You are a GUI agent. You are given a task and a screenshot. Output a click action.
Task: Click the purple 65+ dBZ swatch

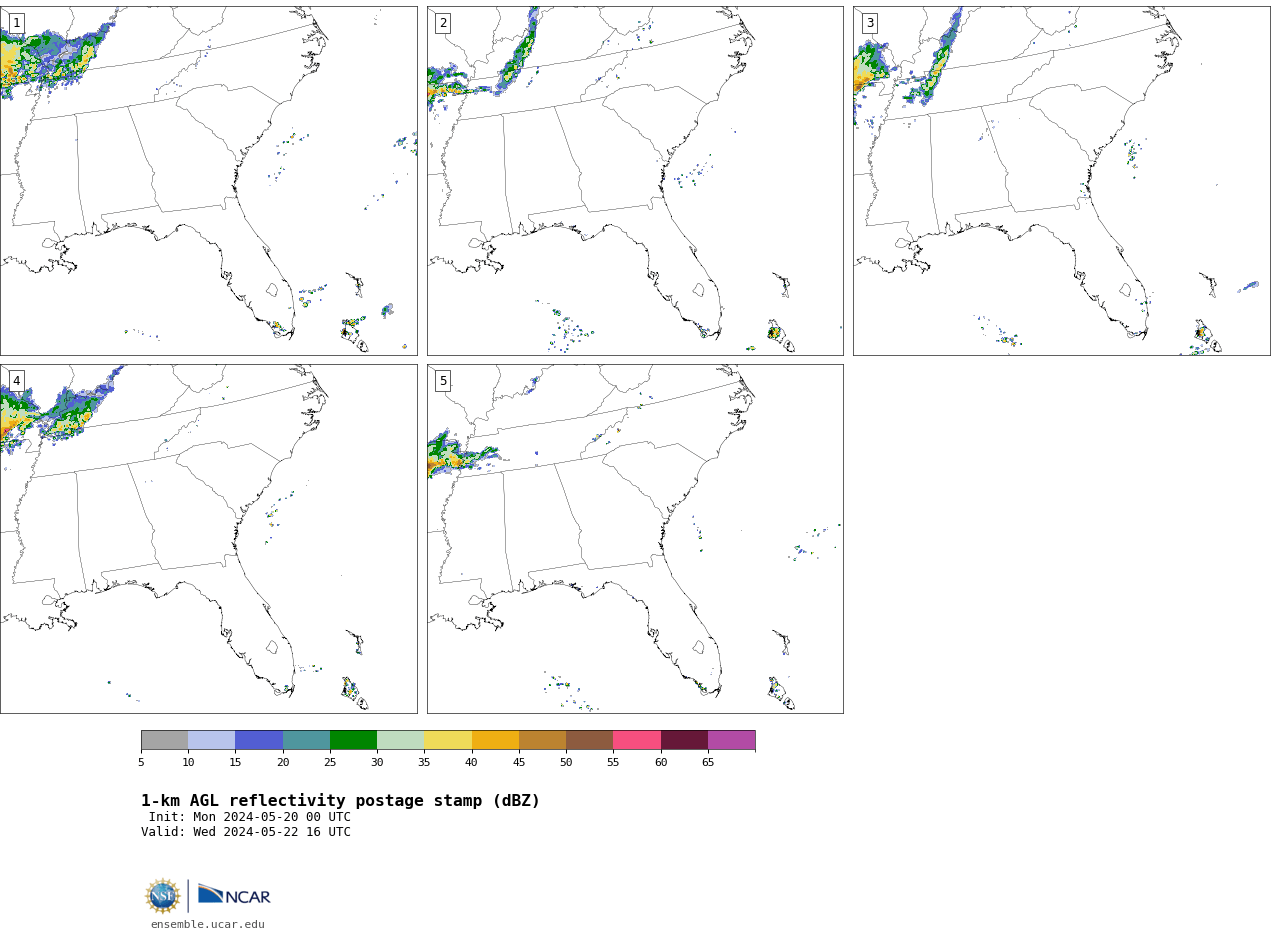click(731, 740)
